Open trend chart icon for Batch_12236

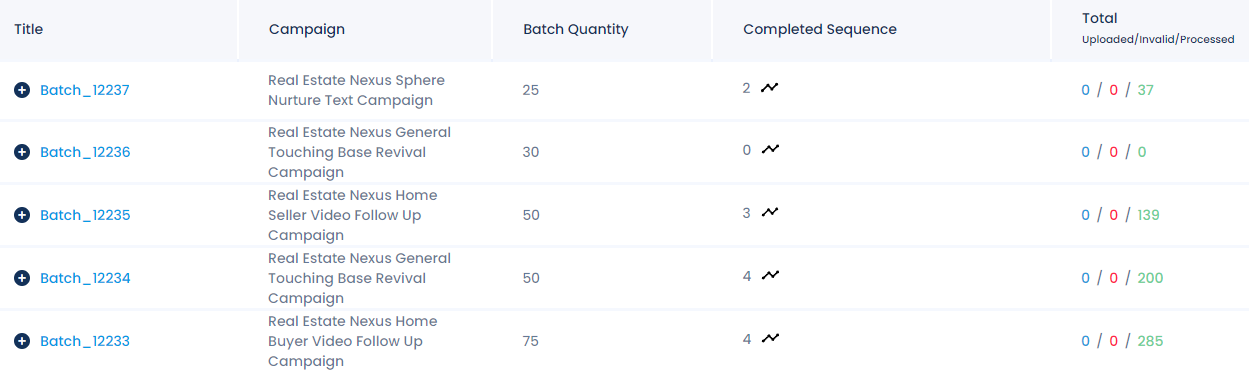[769, 150]
